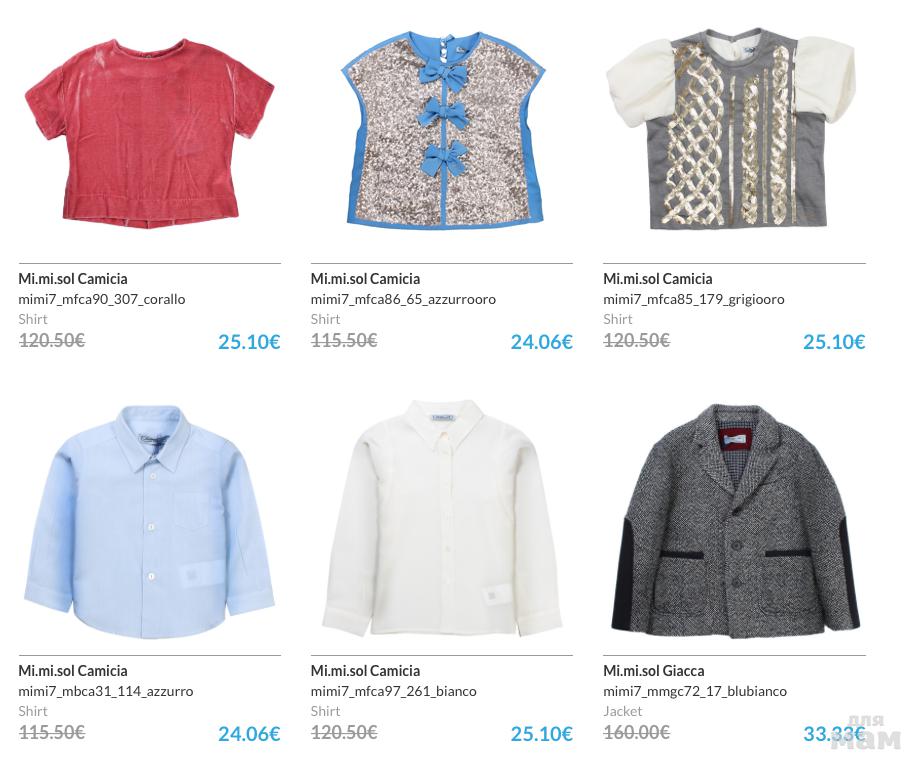Click Mi.mi.sol Camicia title above corallo code
Image resolution: width=916 pixels, height=764 pixels.
[x=73, y=279]
